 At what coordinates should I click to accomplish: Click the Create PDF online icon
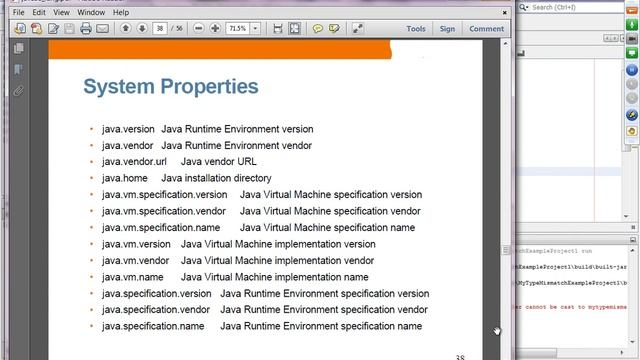(20, 29)
